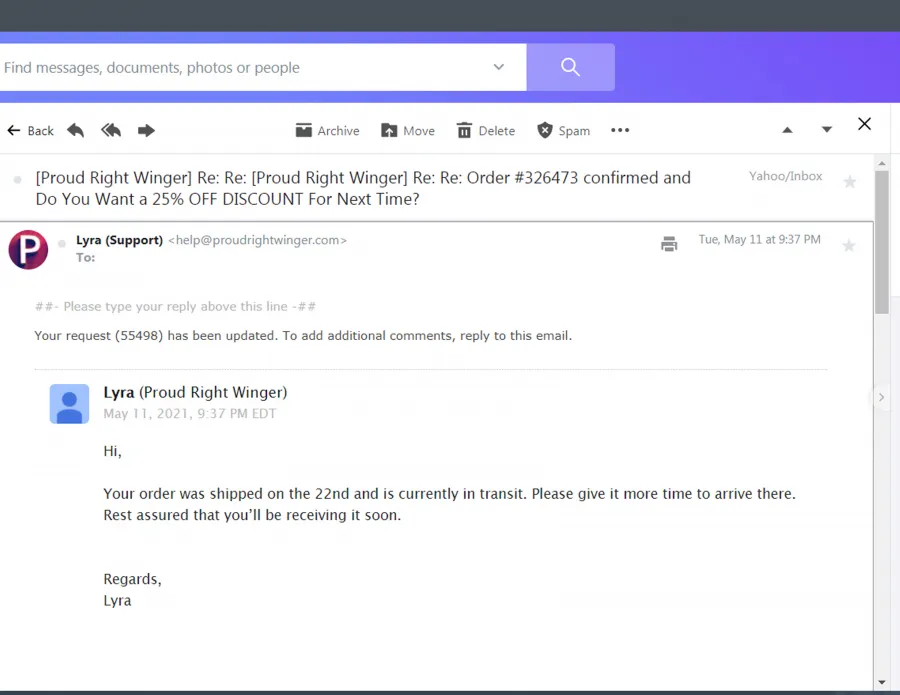Expand the right side panel chevron

coord(881,397)
